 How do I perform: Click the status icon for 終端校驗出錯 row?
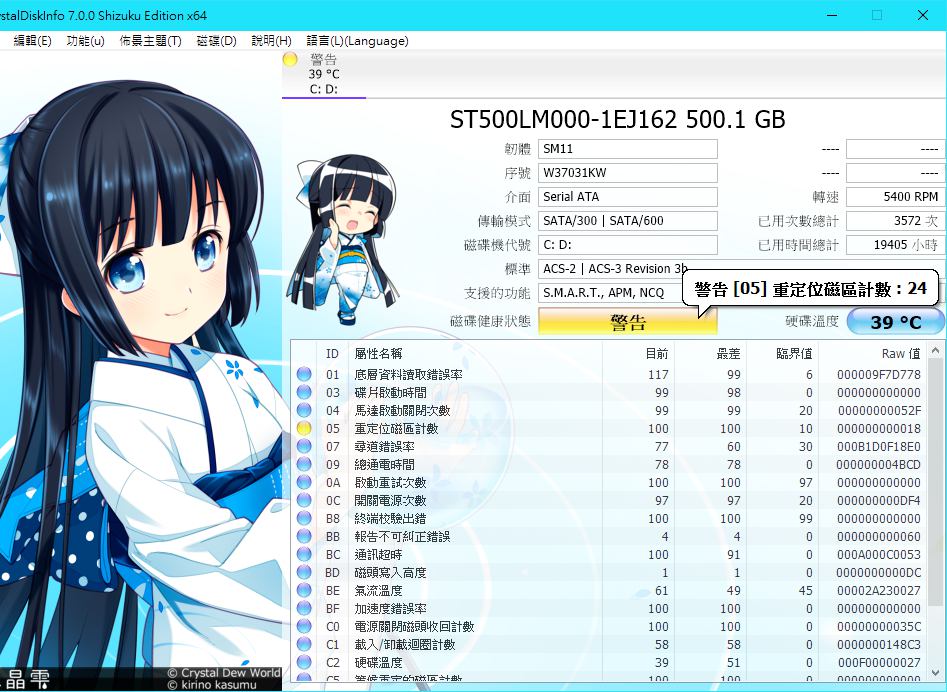304,518
